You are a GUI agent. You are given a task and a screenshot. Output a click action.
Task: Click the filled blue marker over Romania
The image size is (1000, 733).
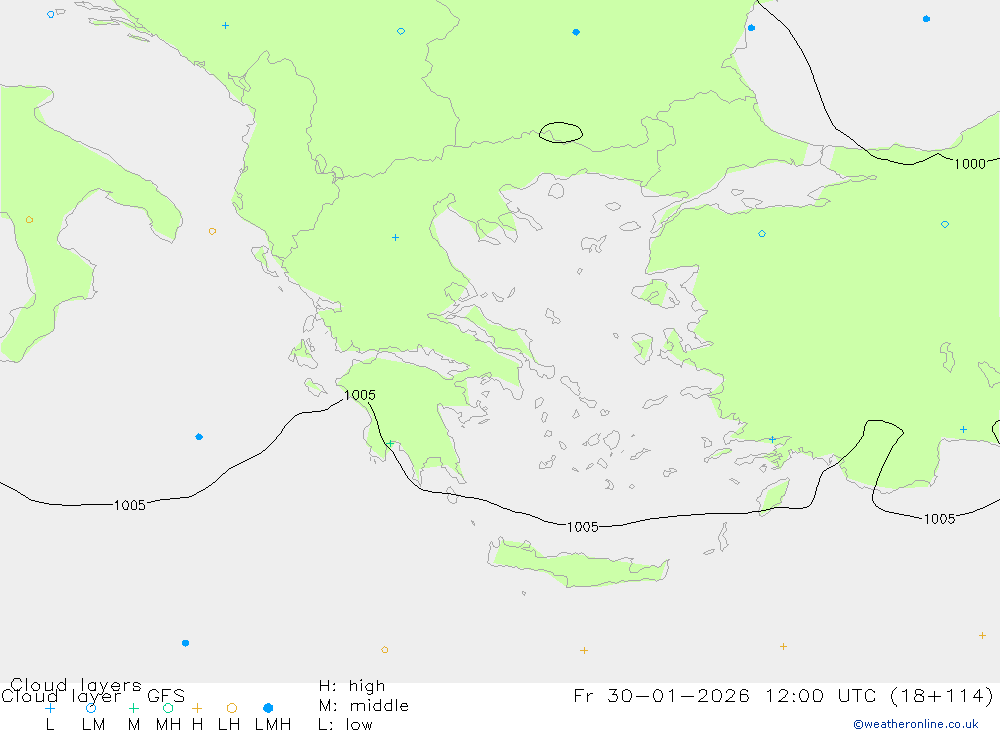click(576, 32)
